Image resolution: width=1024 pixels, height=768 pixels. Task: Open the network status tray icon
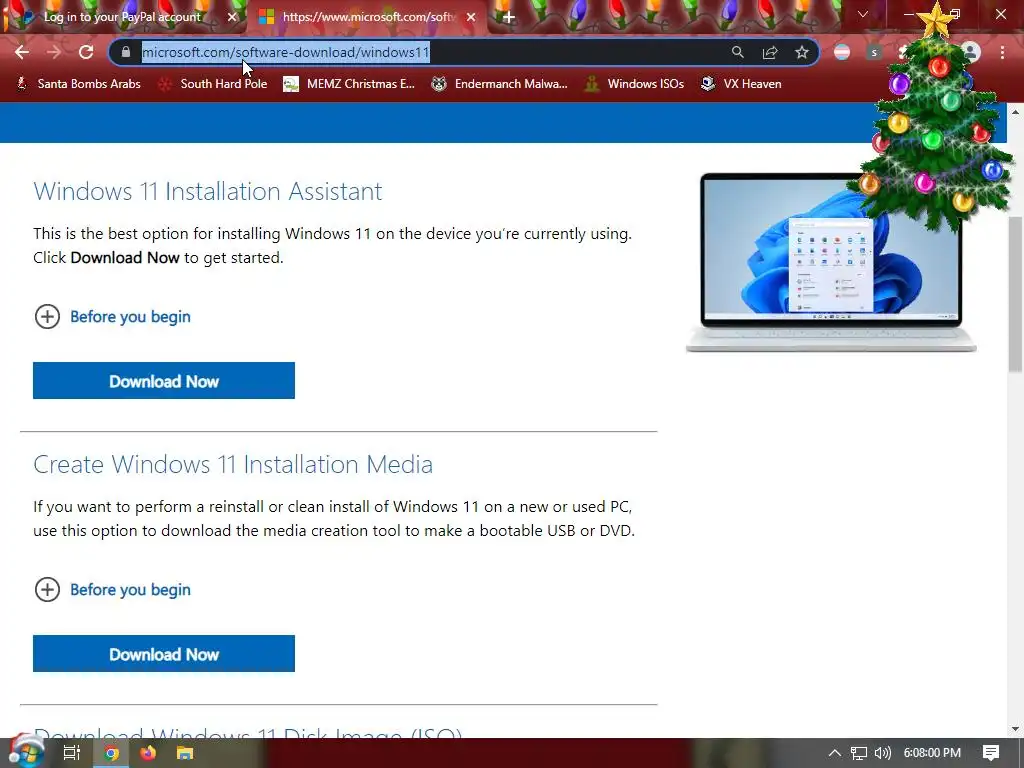click(x=859, y=753)
